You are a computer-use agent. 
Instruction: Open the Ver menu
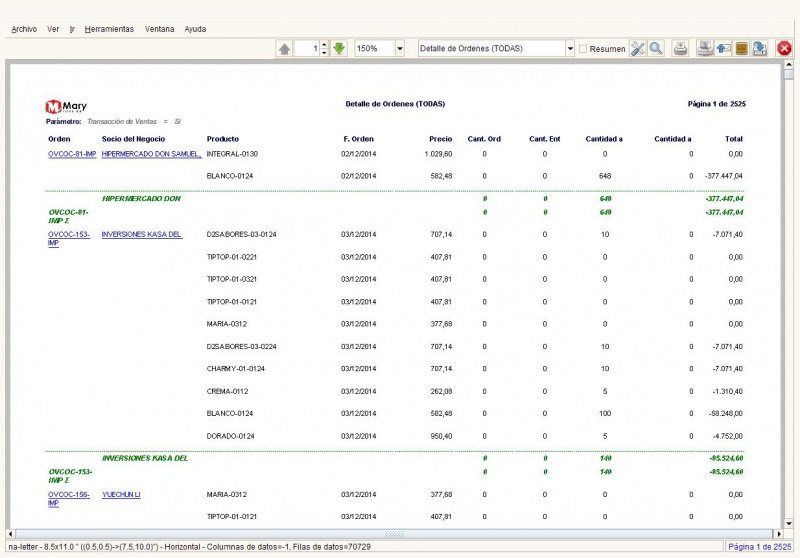pos(53,29)
